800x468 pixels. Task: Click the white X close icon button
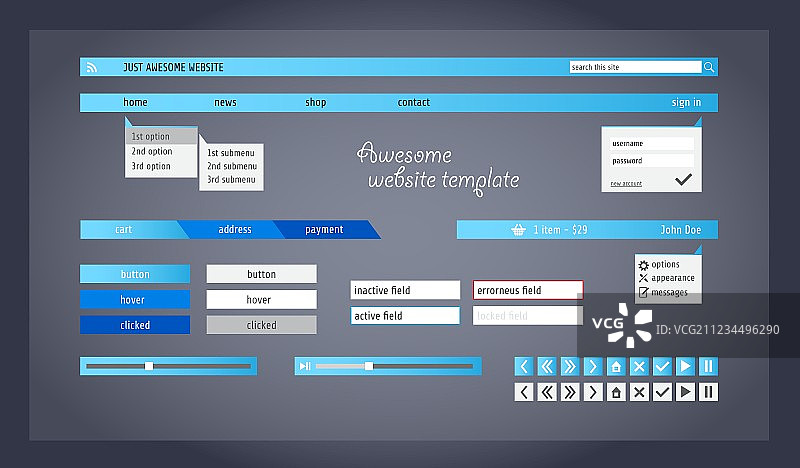[x=639, y=392]
